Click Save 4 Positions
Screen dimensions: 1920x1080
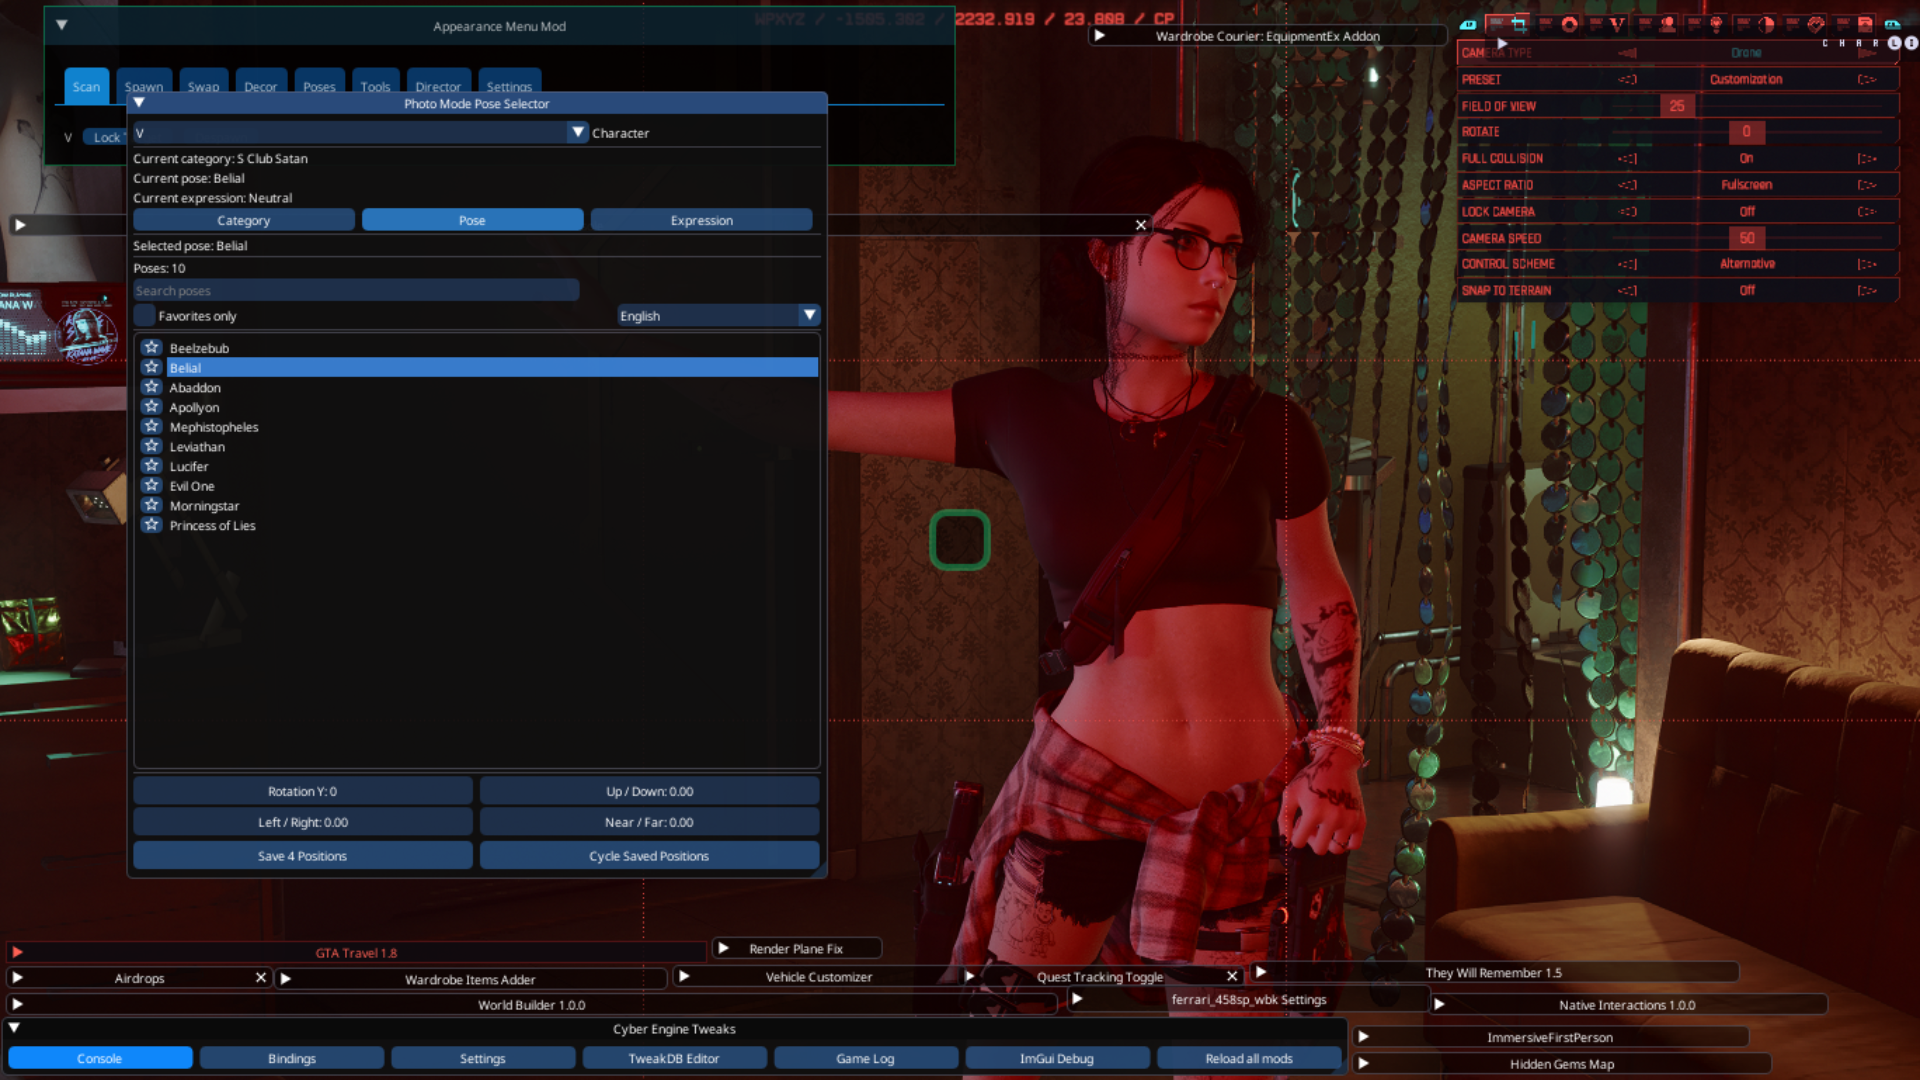coord(303,856)
